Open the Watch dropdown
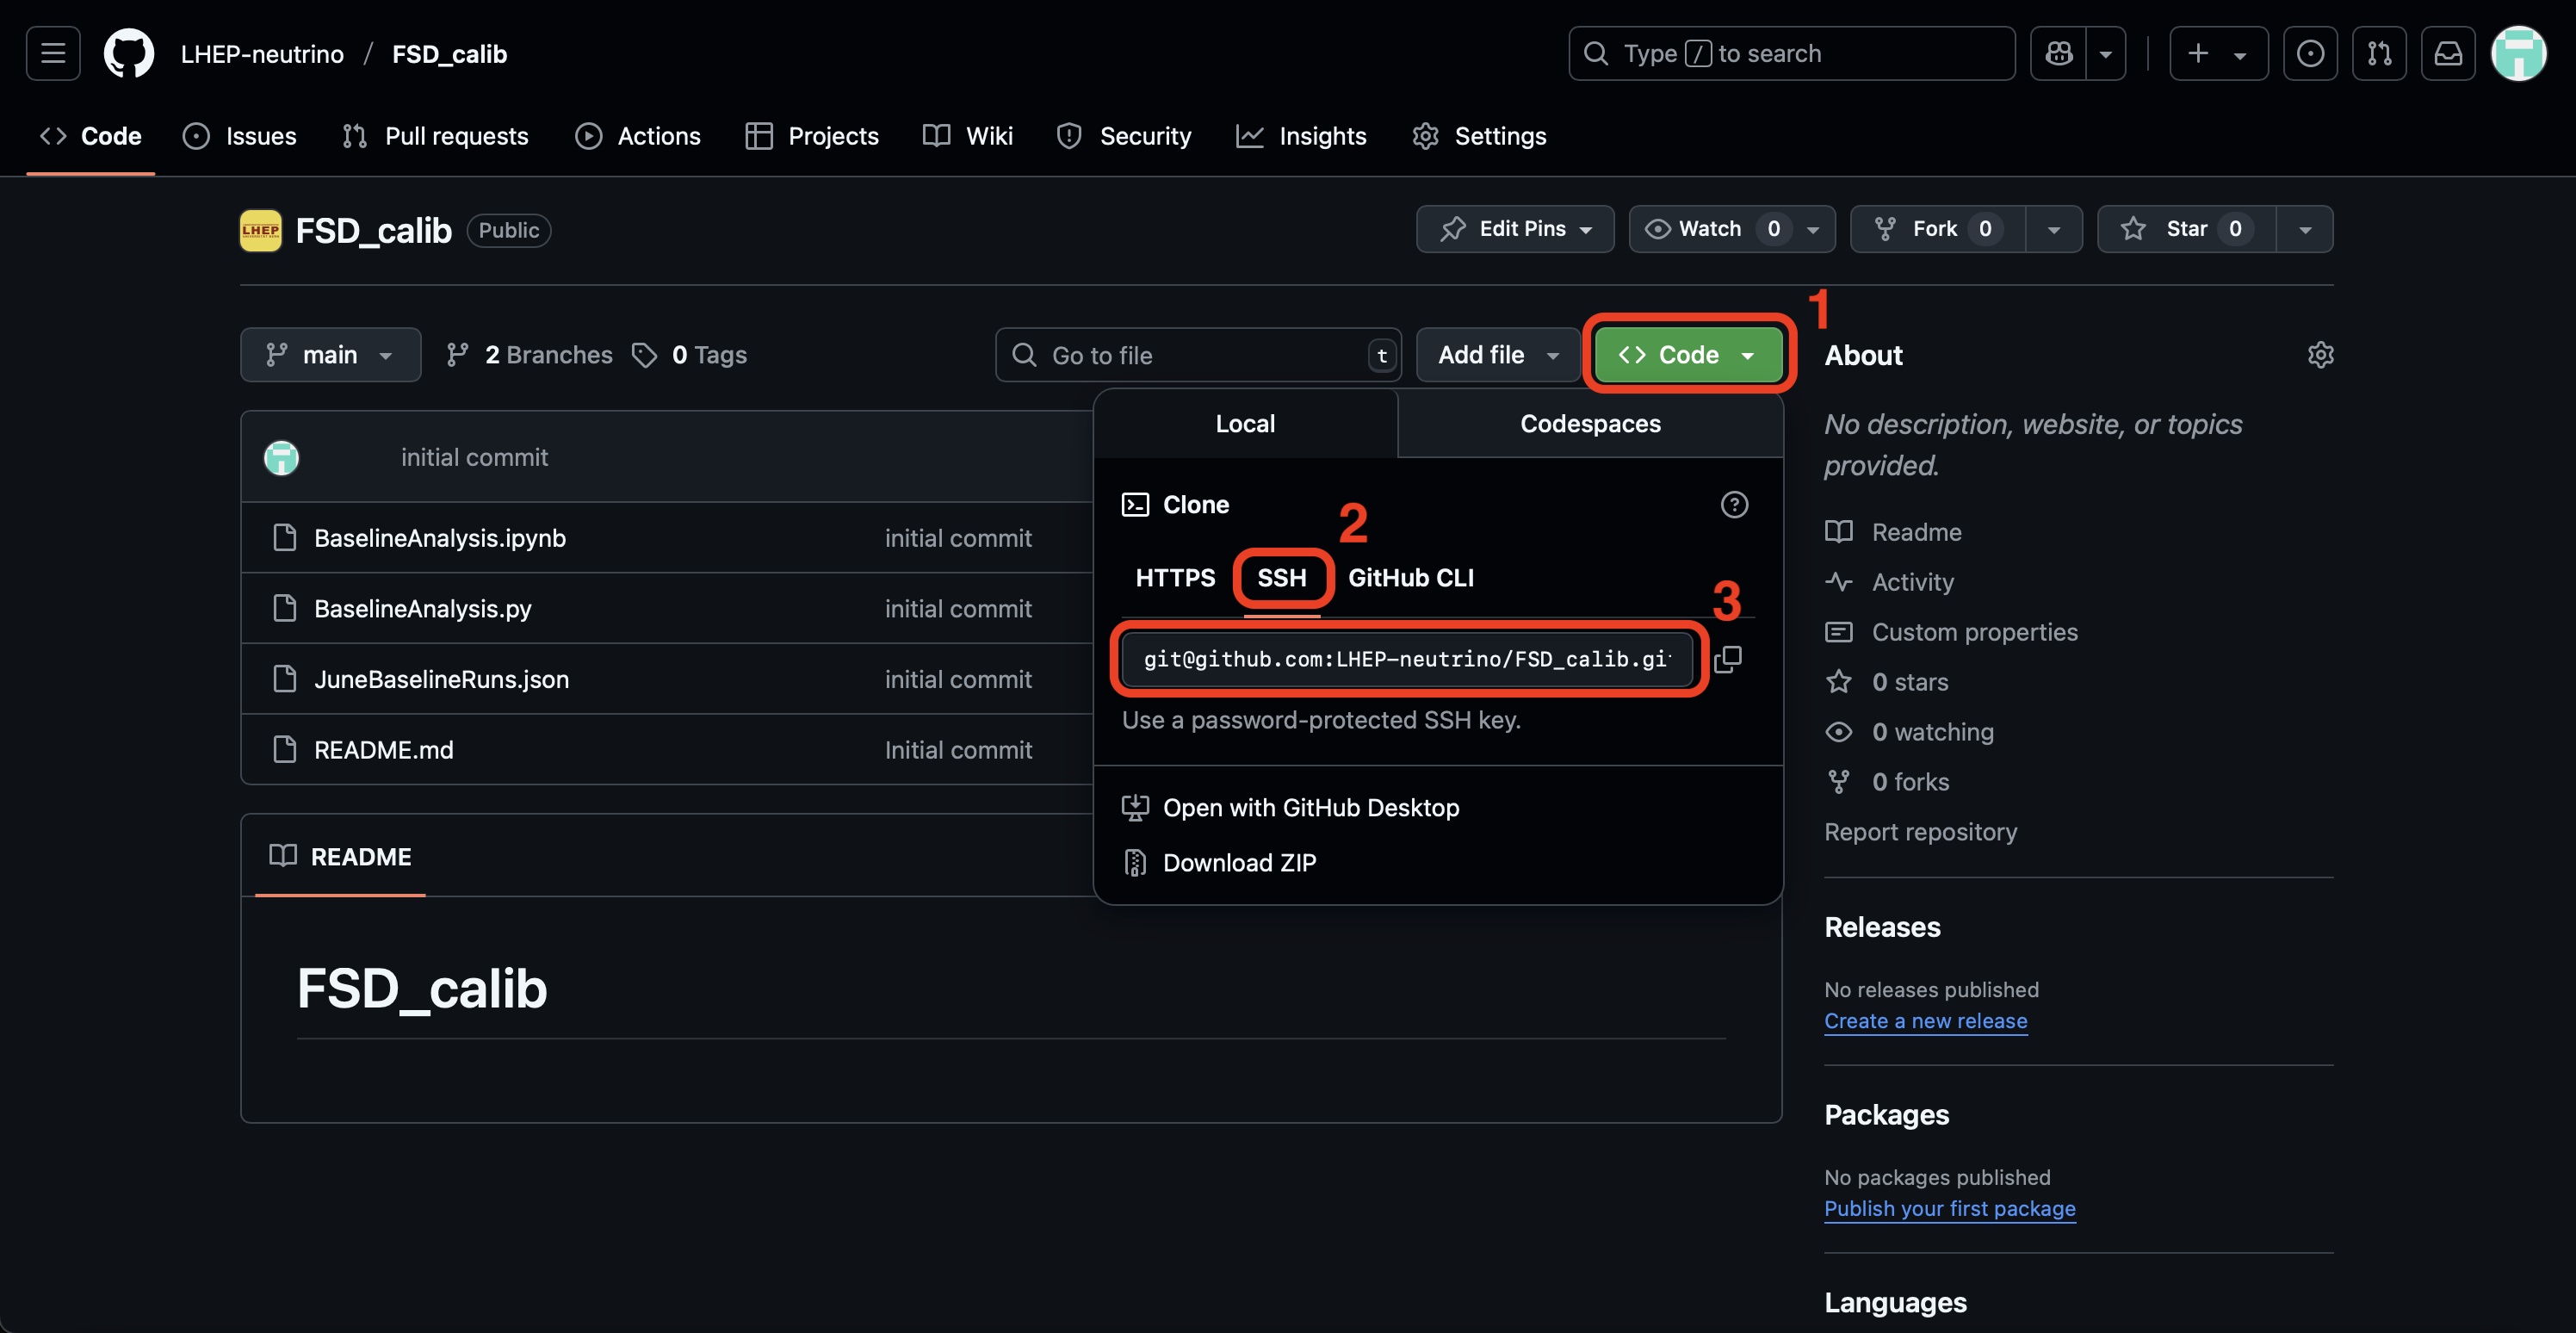Viewport: 2576px width, 1333px height. click(x=1732, y=229)
